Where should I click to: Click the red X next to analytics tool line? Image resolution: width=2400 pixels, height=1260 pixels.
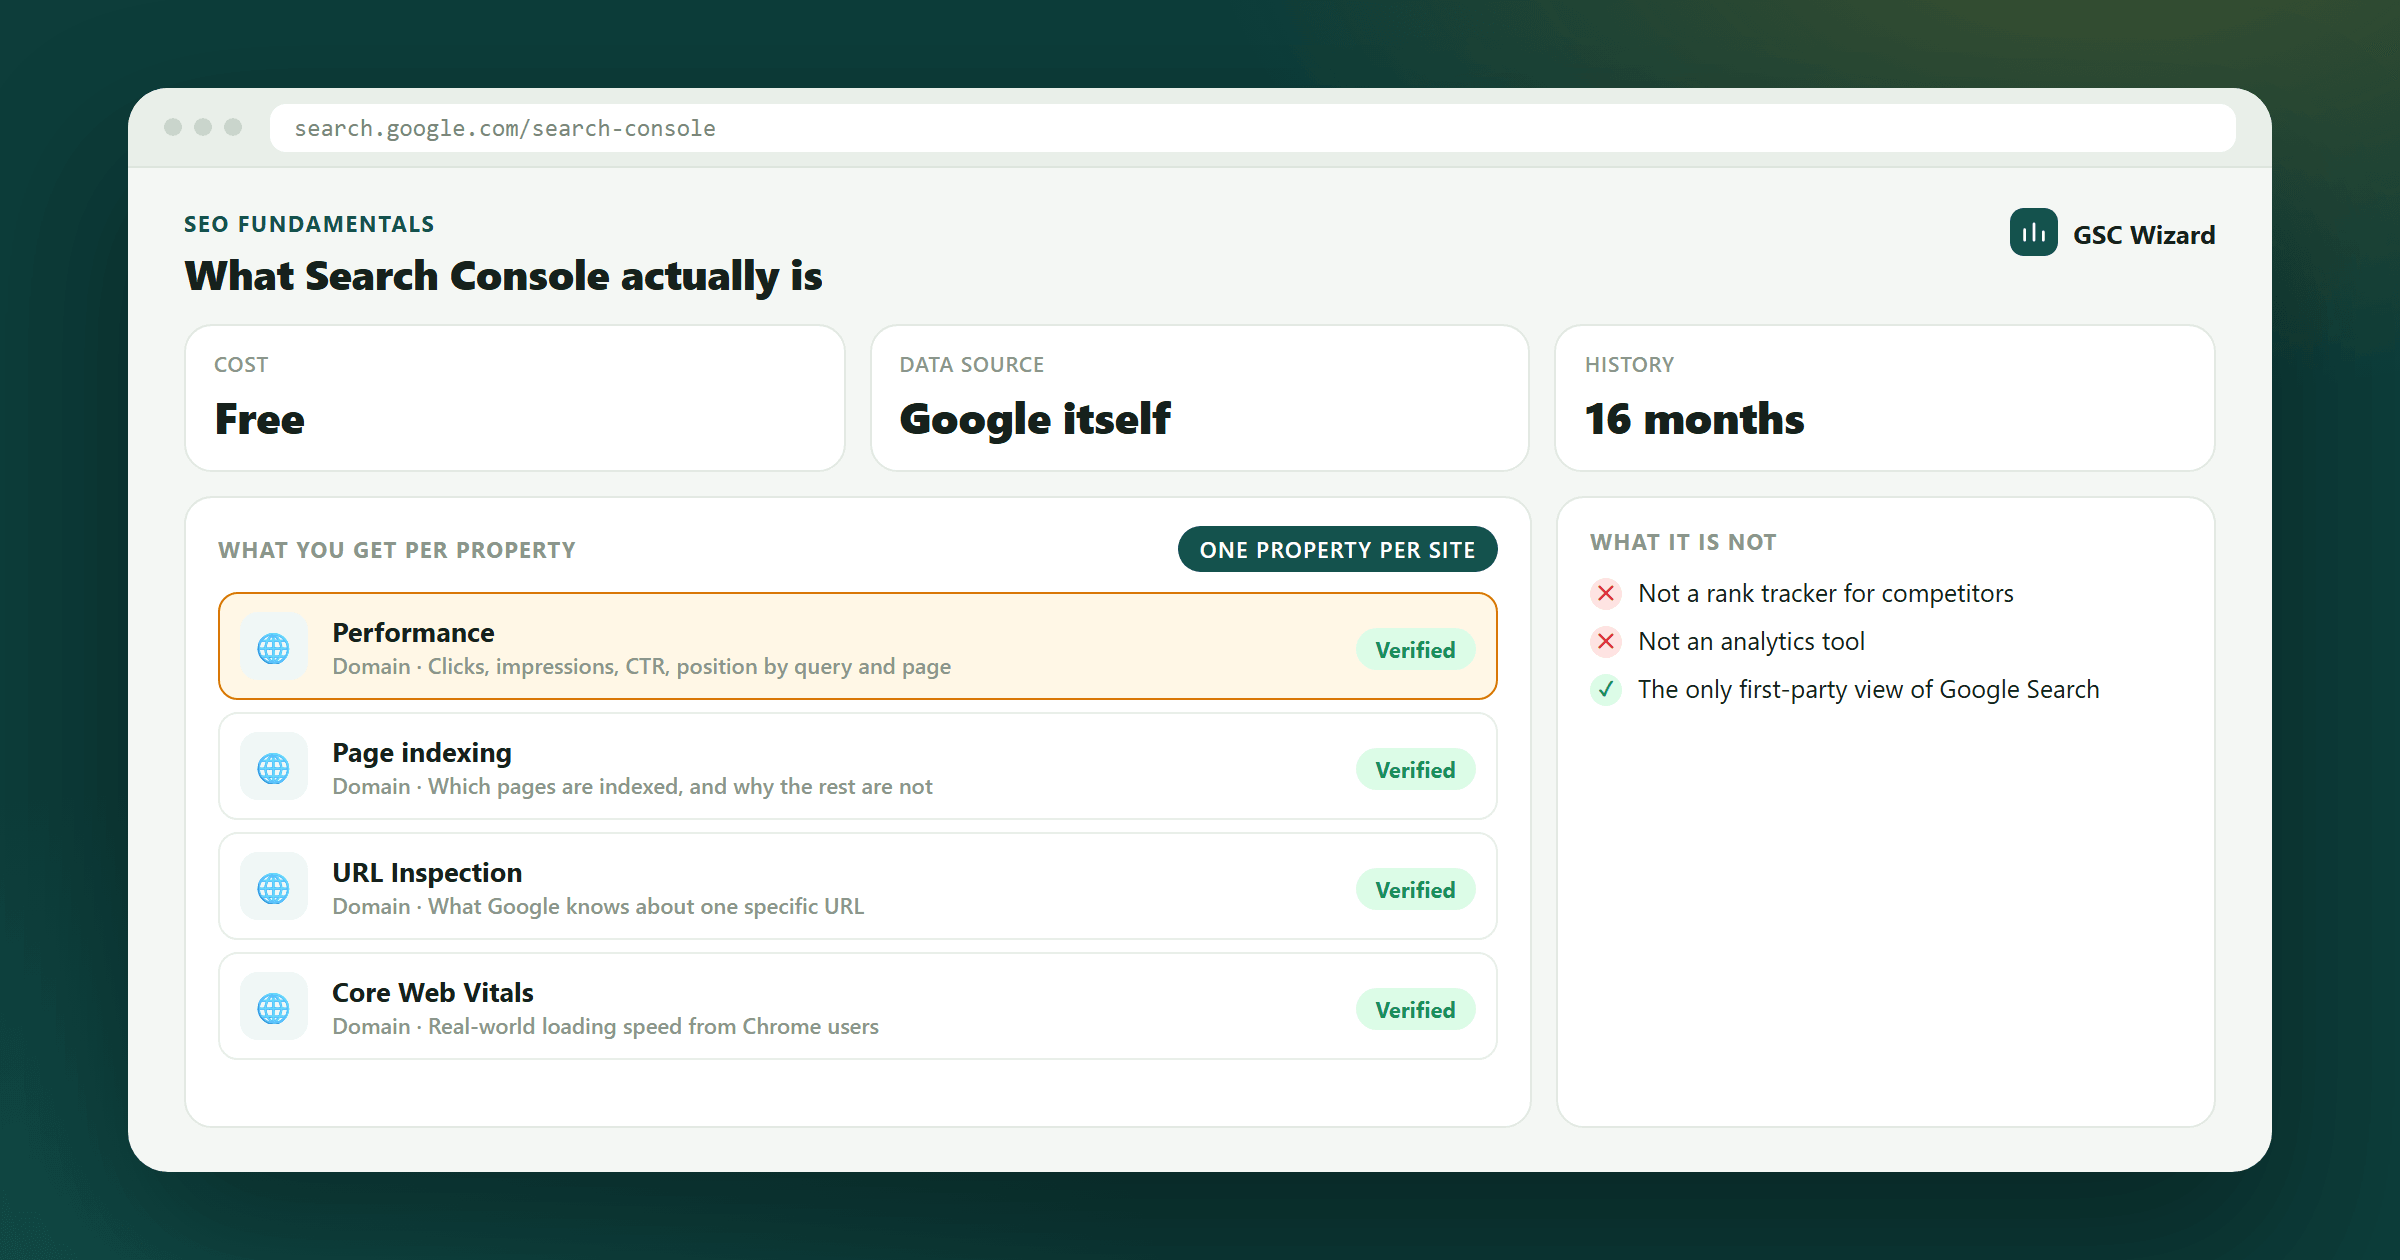tap(1606, 641)
